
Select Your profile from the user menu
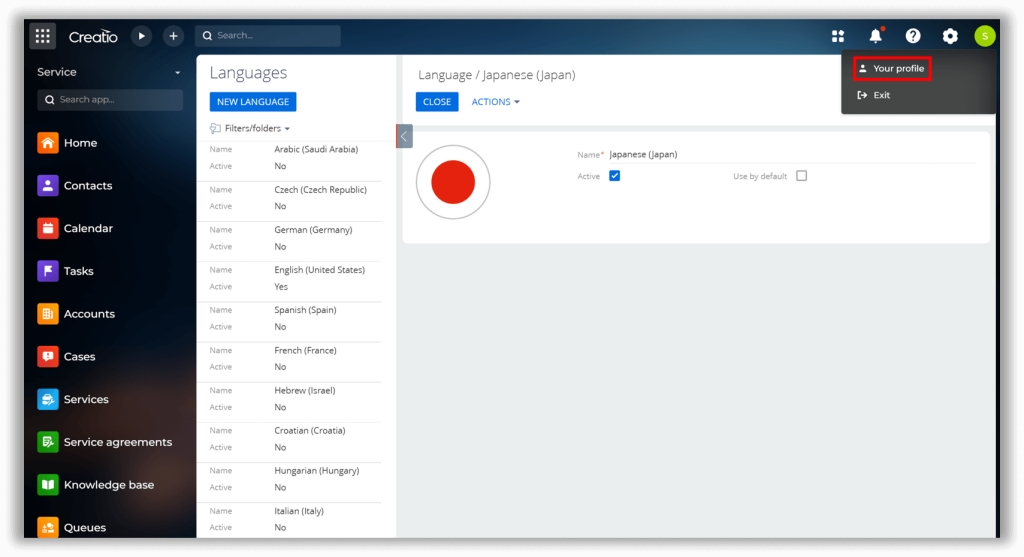[x=892, y=69]
